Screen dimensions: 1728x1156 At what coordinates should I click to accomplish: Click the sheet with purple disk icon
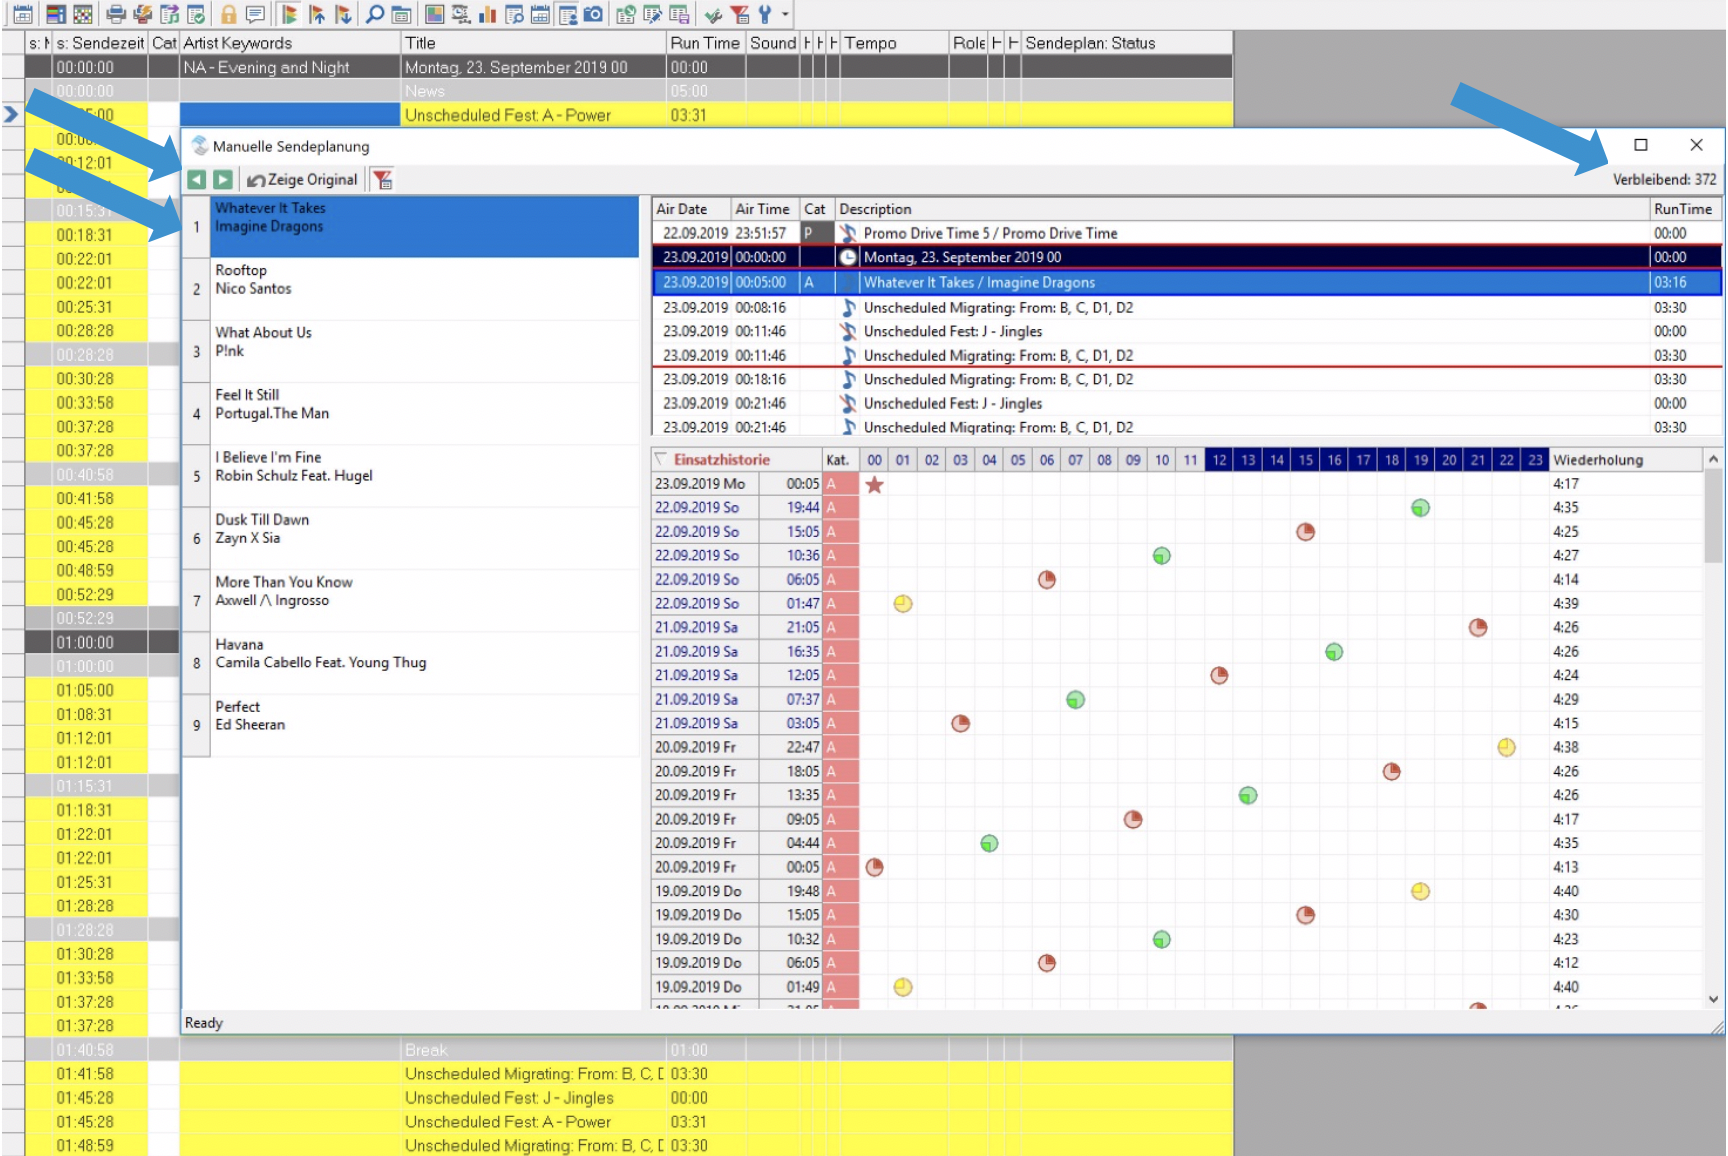click(x=679, y=14)
